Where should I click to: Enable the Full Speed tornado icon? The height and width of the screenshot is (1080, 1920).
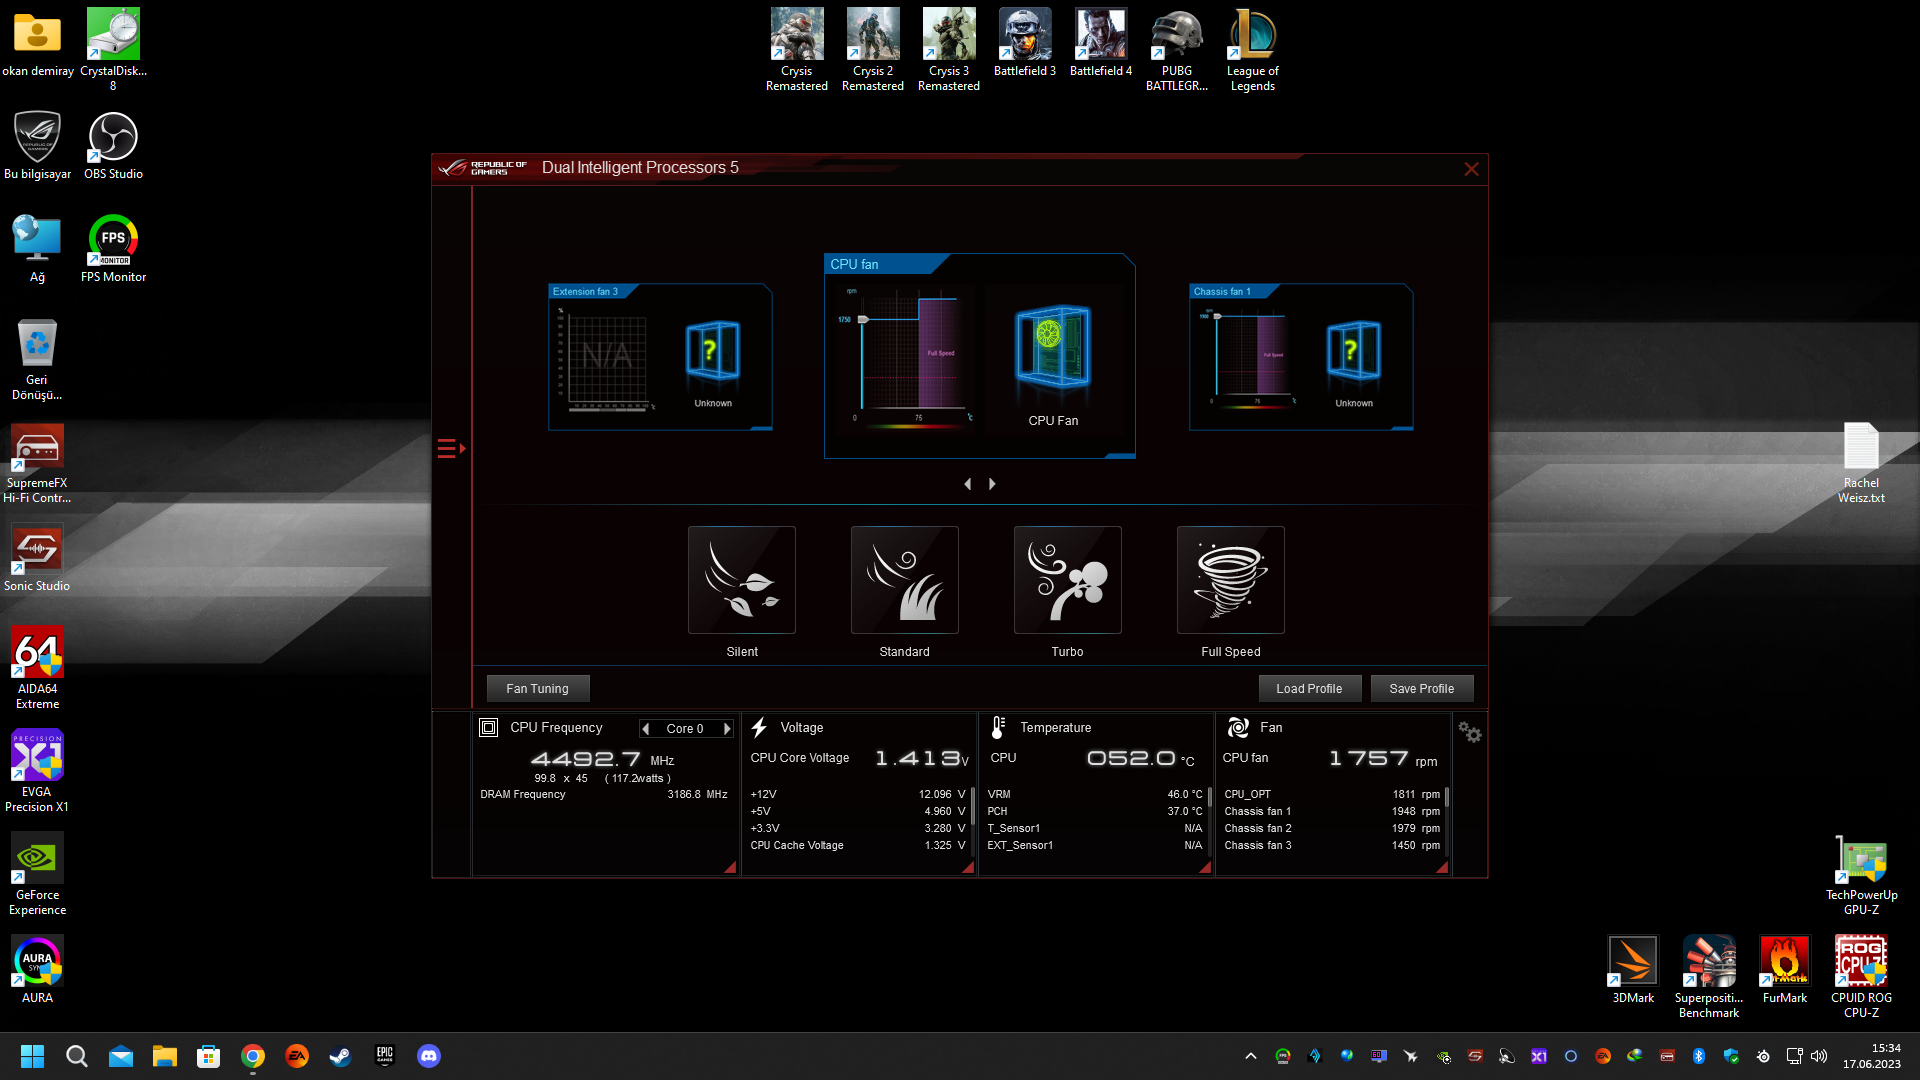pyautogui.click(x=1230, y=580)
